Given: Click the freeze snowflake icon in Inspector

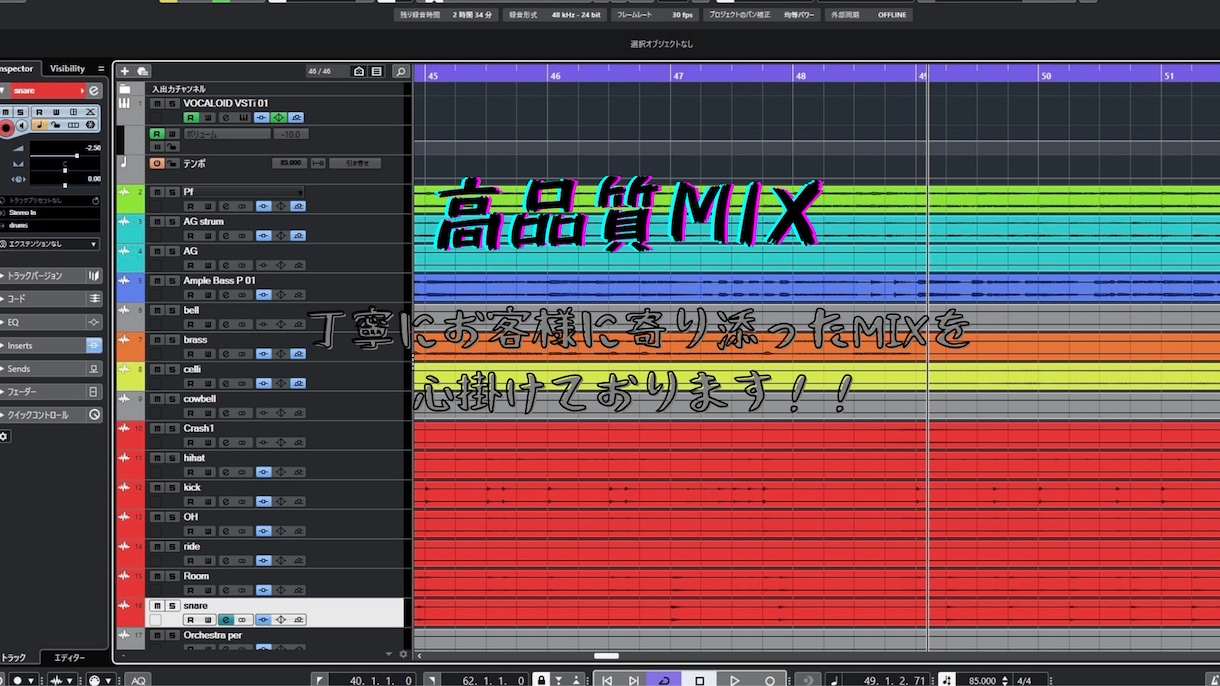Looking at the screenshot, I should point(90,125).
